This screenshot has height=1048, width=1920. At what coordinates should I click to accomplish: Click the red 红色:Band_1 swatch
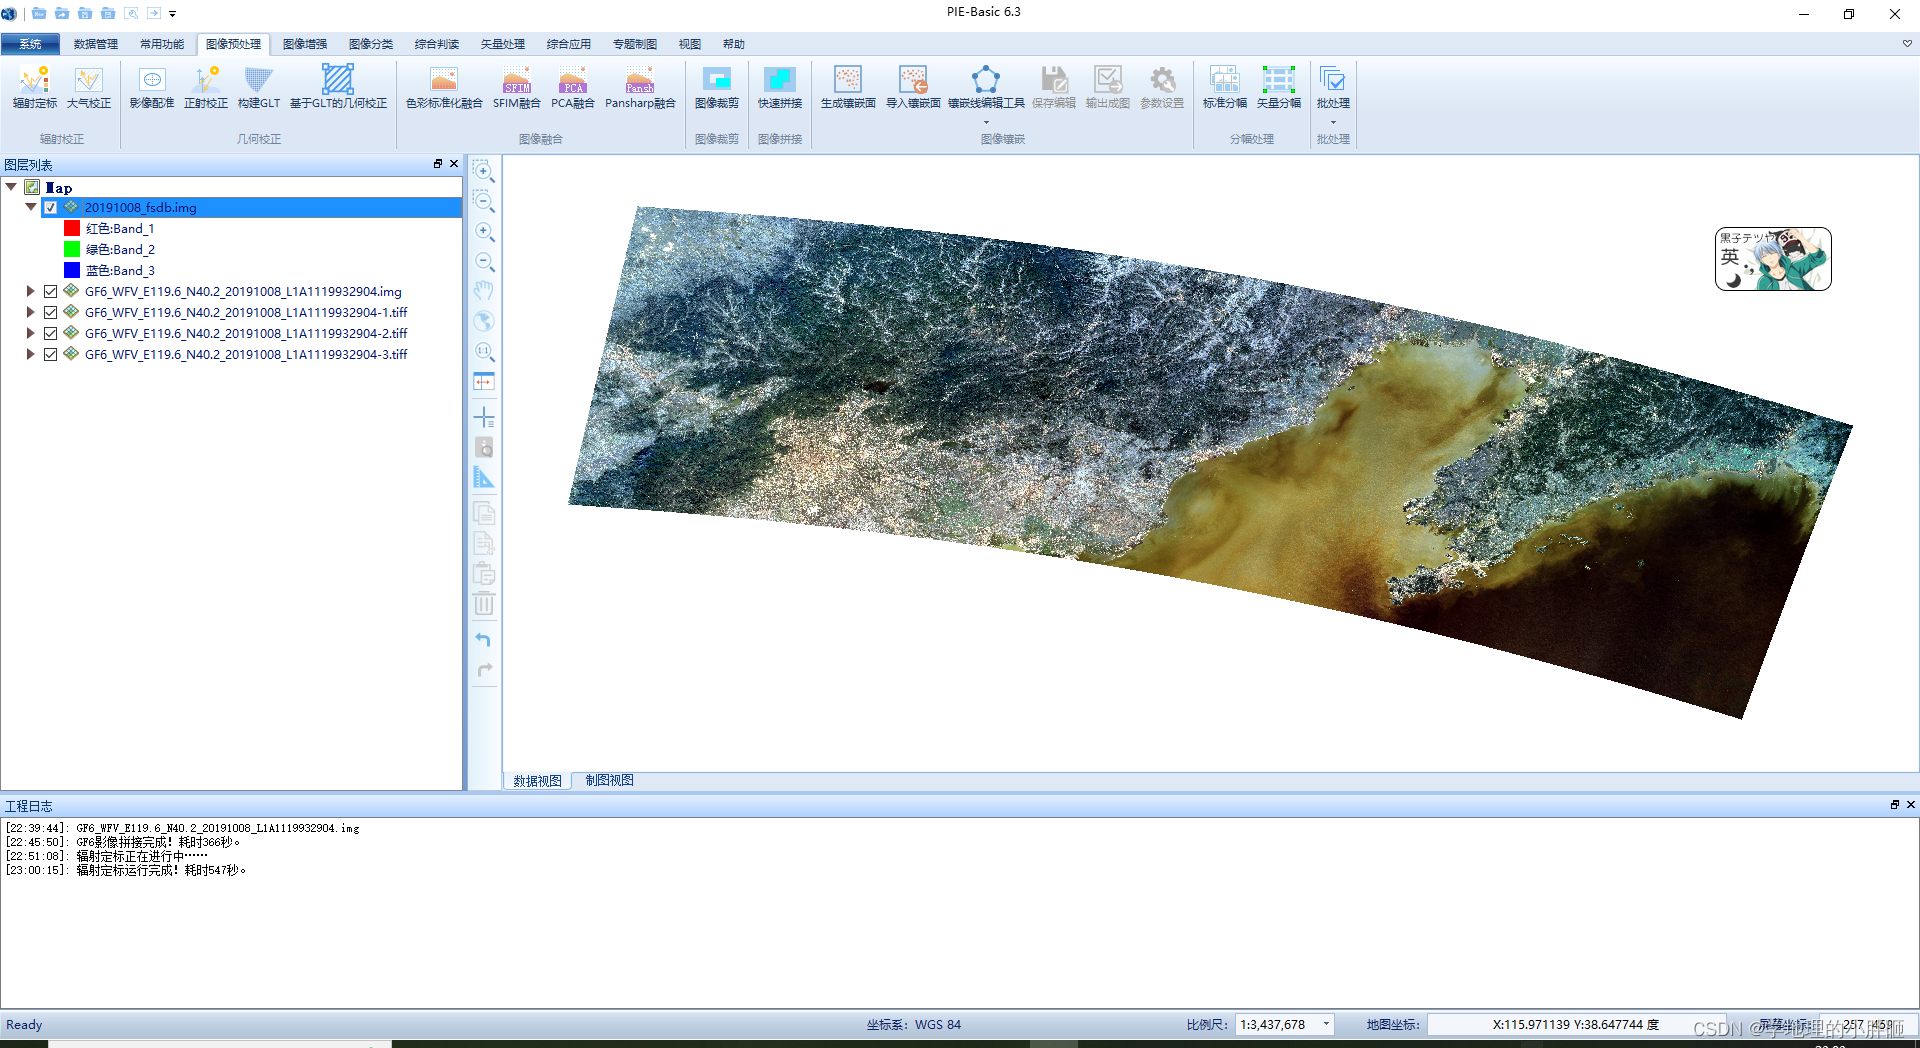(72, 228)
